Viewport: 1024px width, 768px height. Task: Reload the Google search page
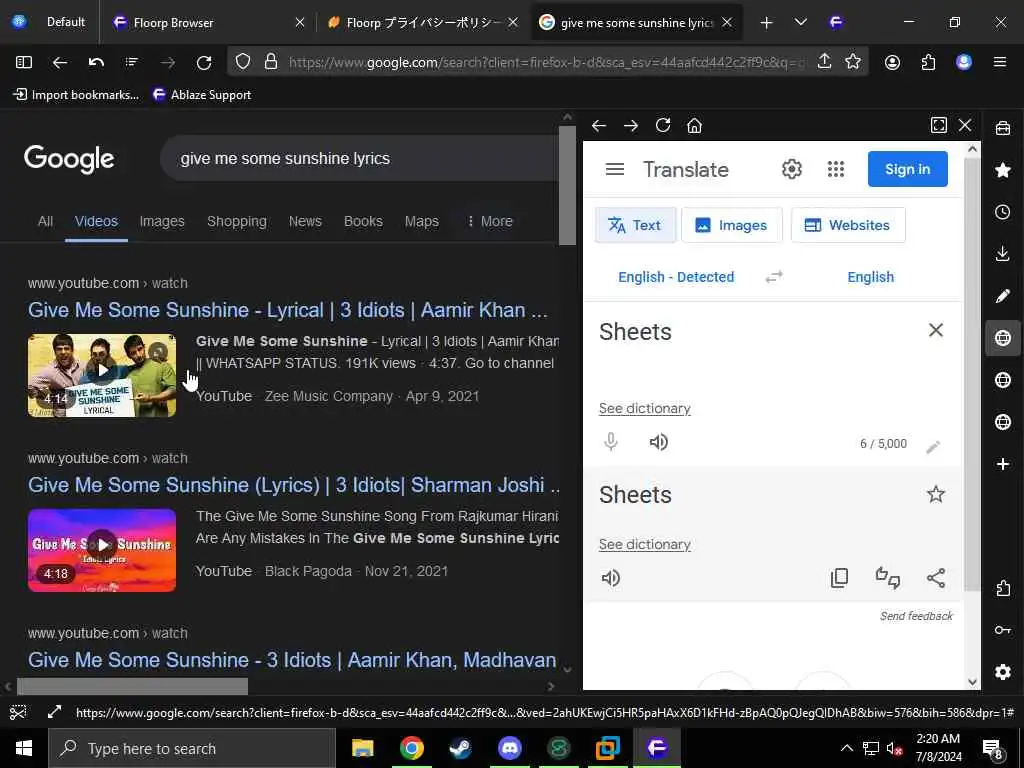pyautogui.click(x=204, y=62)
